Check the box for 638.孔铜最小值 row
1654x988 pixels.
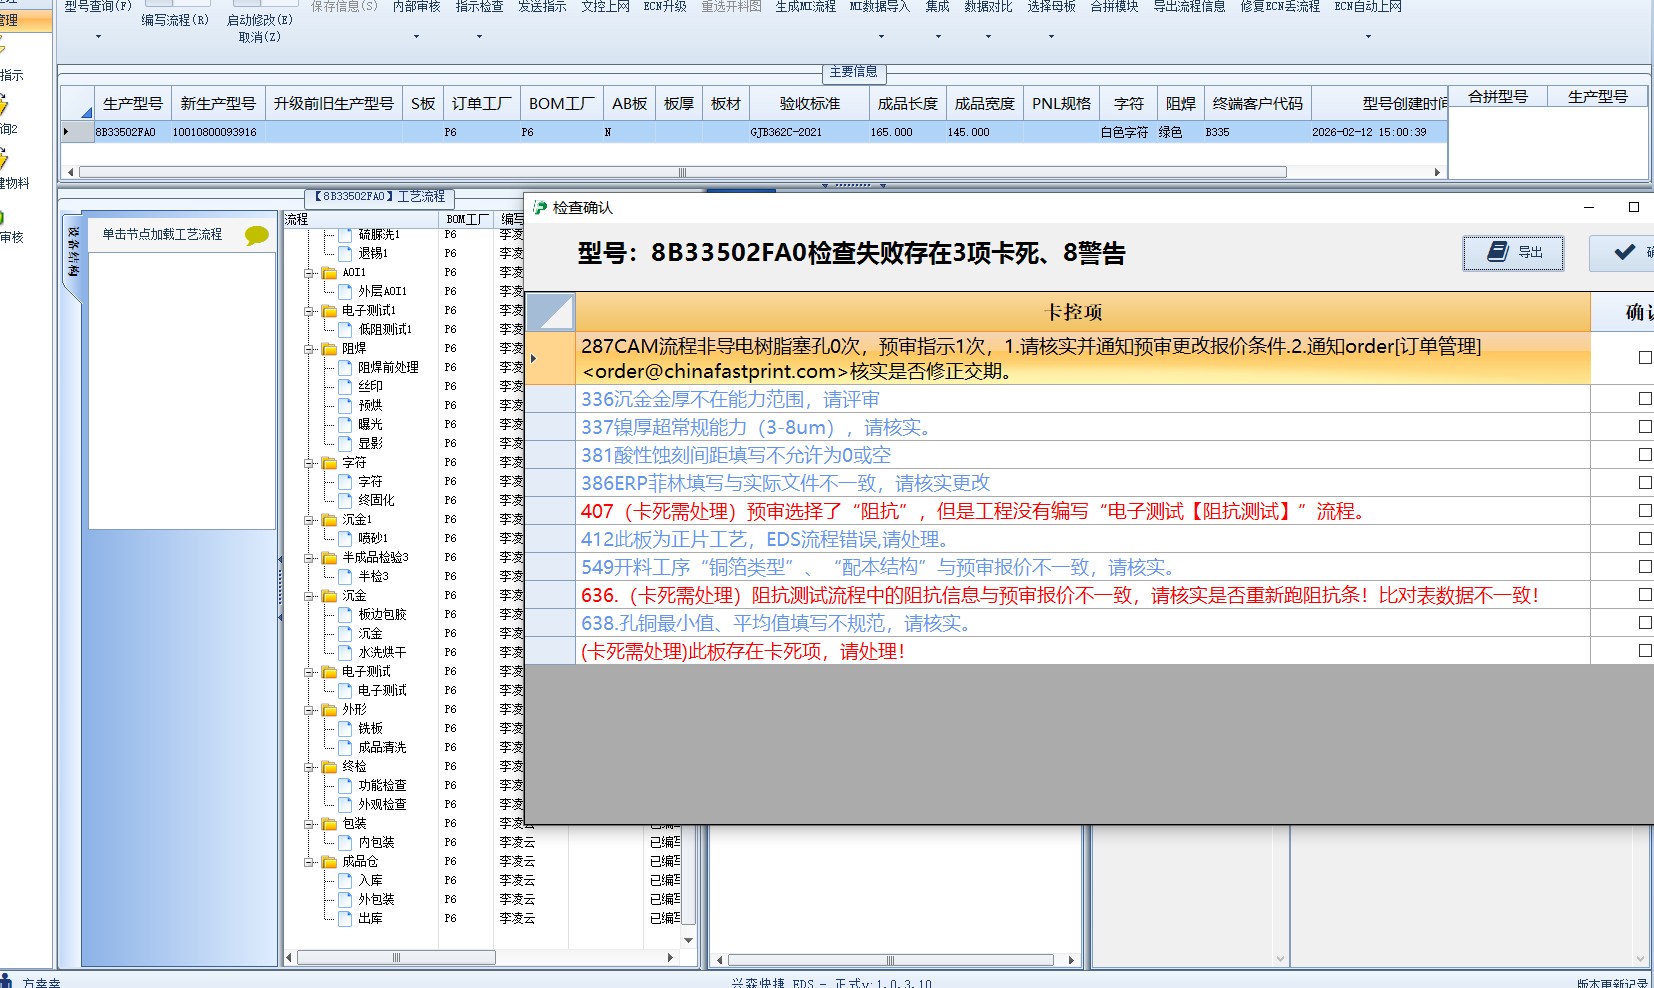coord(1645,622)
